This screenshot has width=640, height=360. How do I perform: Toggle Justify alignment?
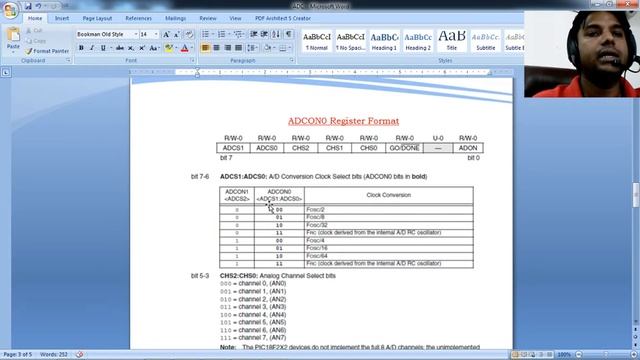tap(238, 48)
